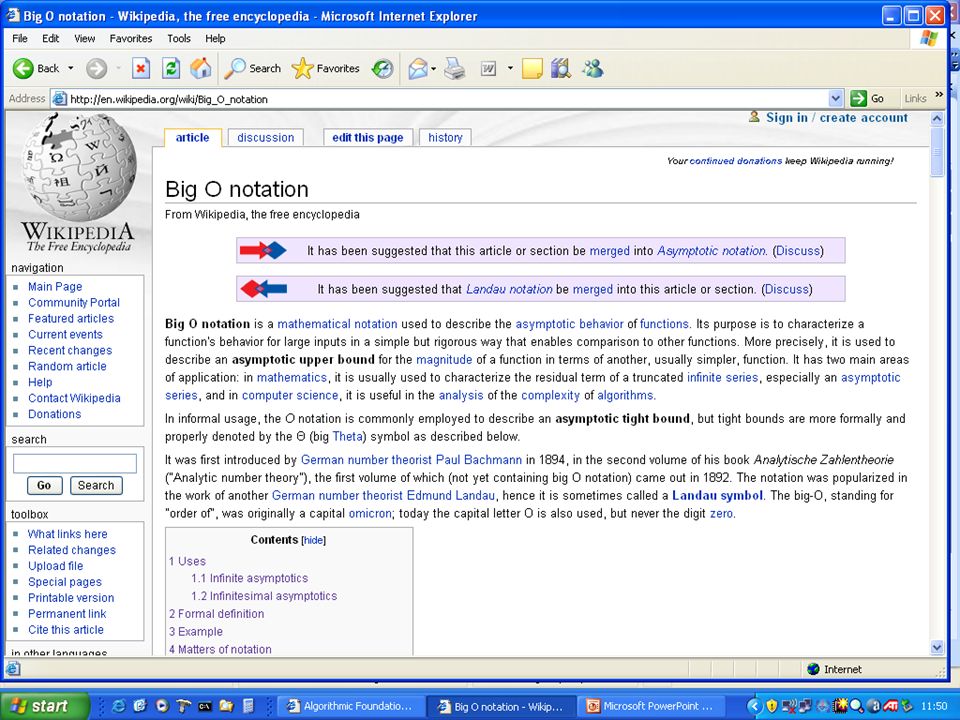Click the grey Forward arrow button
The image size is (960, 720).
pyautogui.click(x=96, y=69)
